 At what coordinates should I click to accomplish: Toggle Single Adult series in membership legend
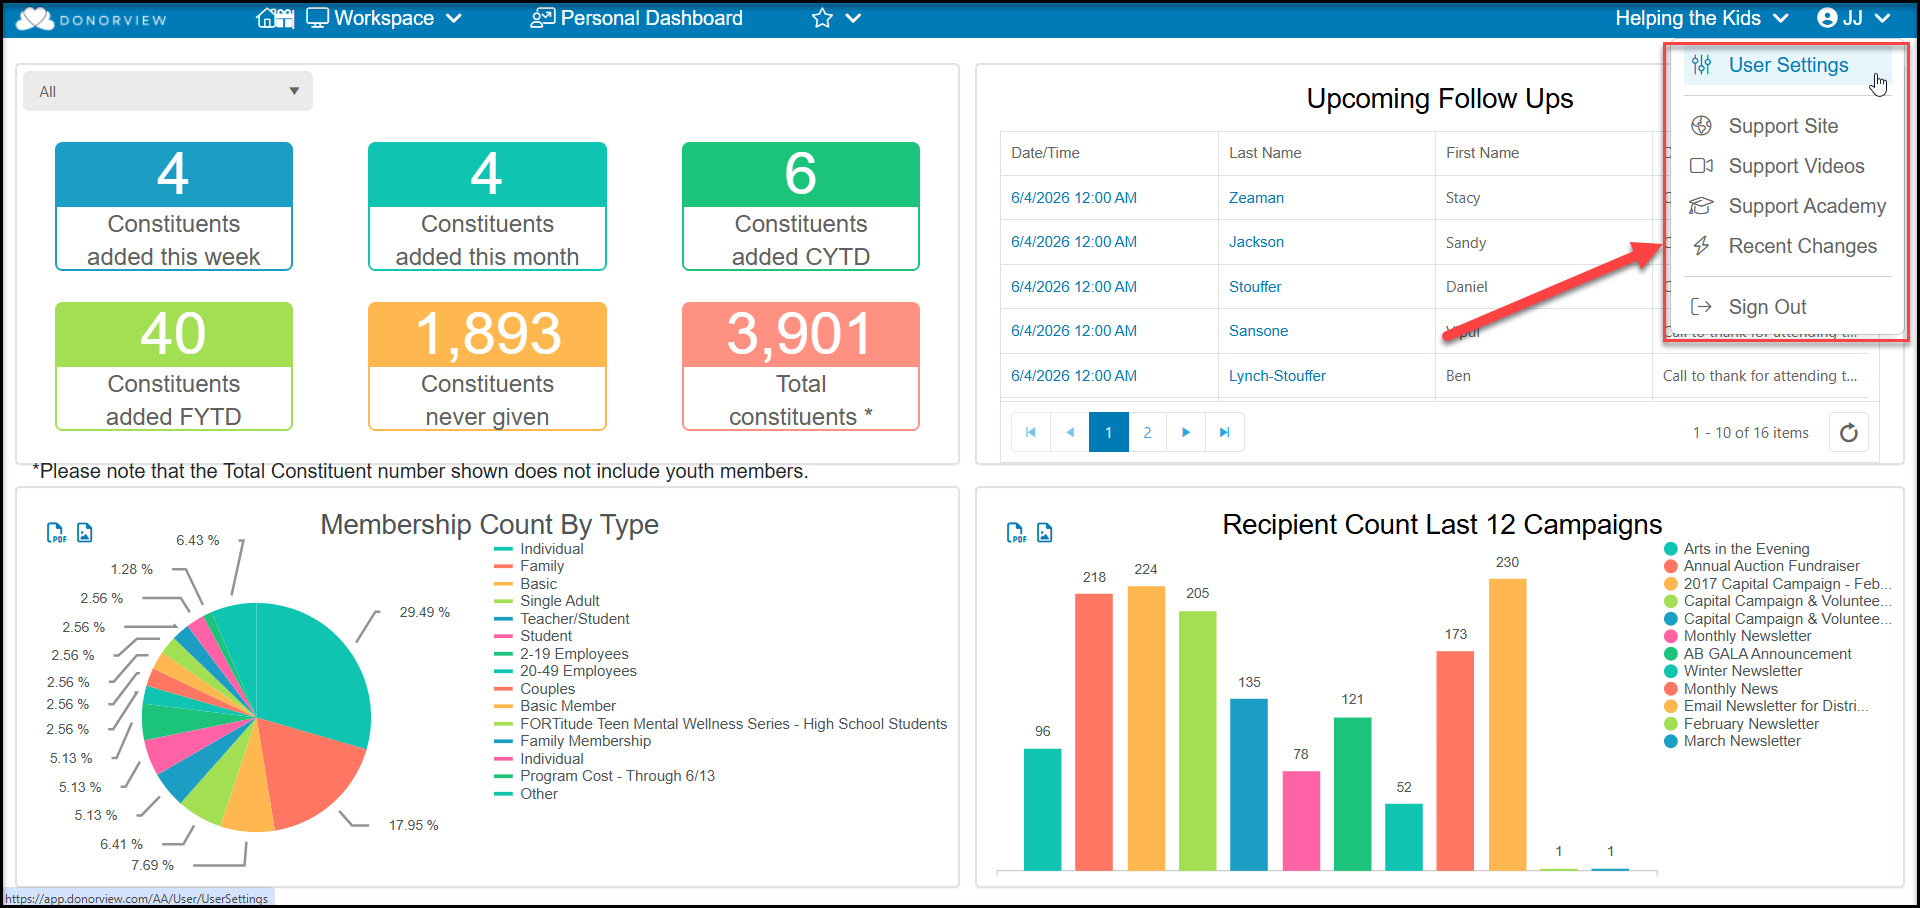547,601
